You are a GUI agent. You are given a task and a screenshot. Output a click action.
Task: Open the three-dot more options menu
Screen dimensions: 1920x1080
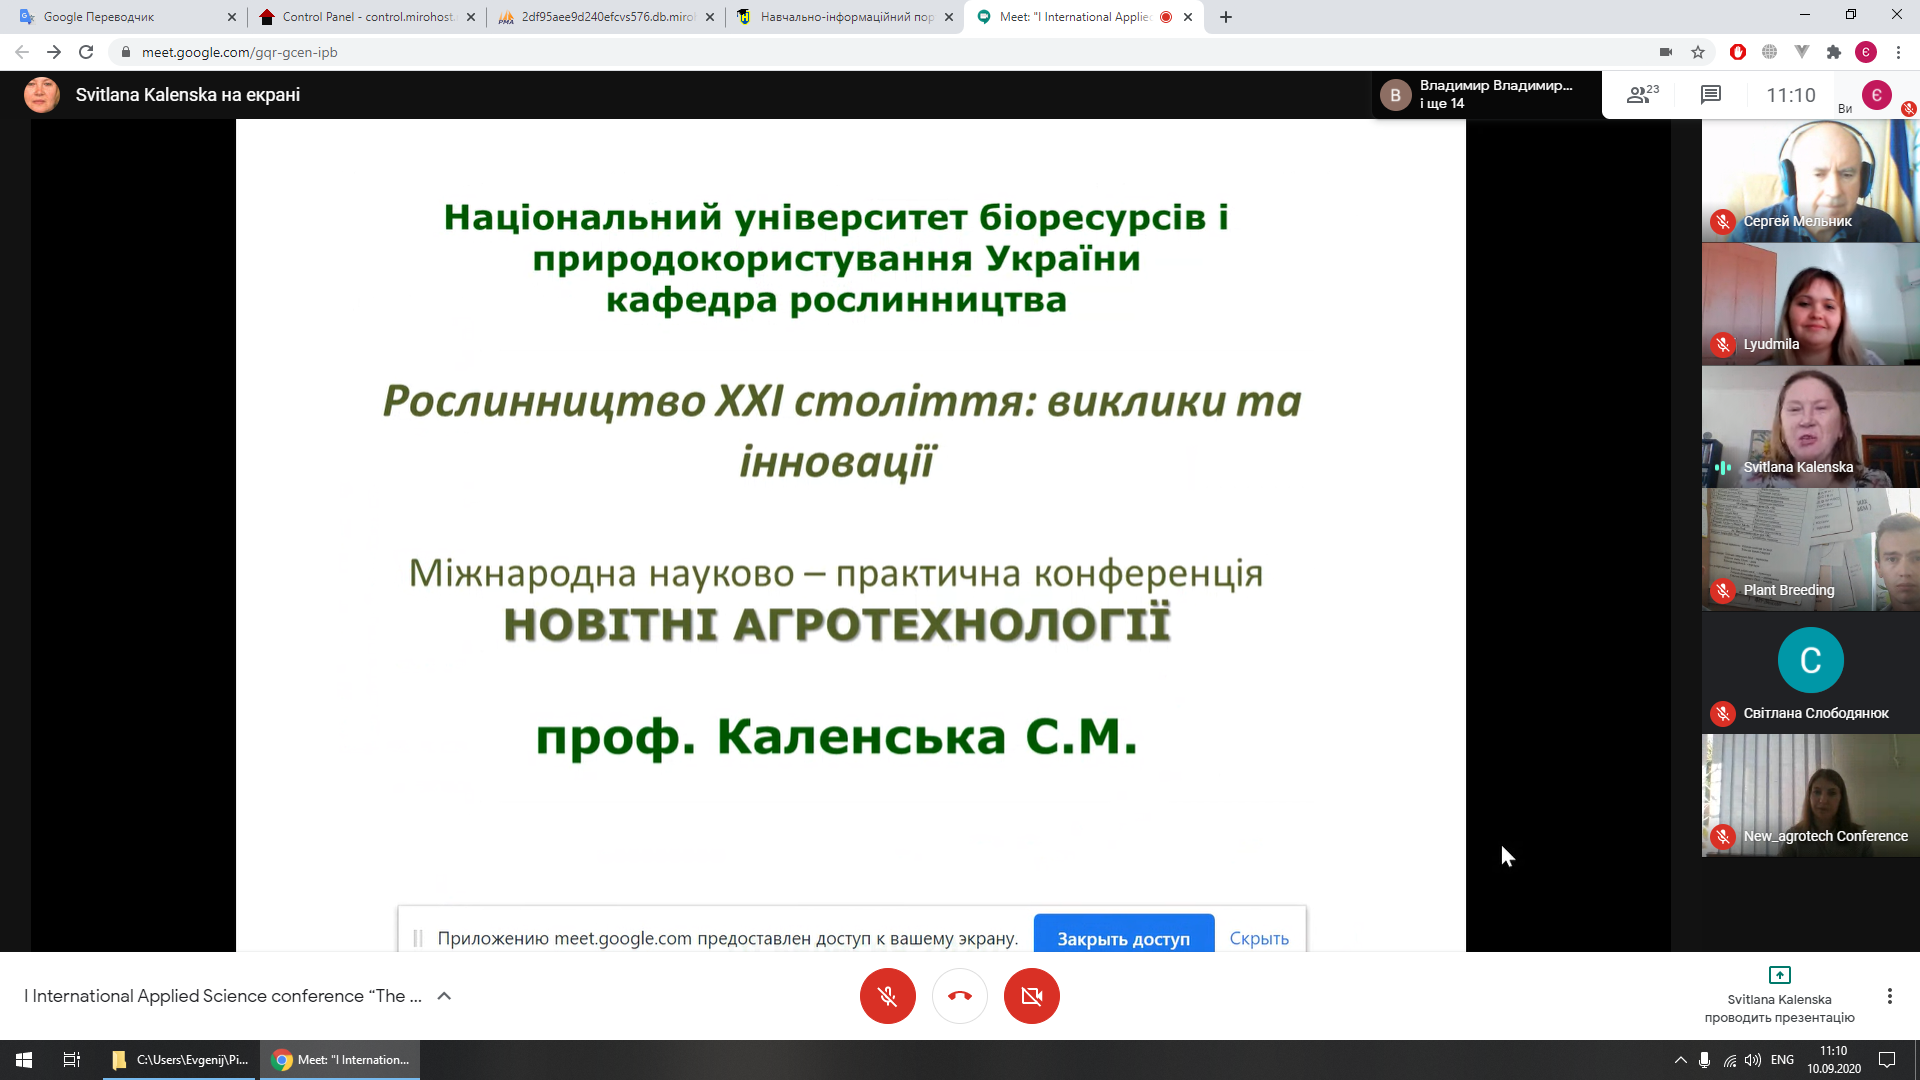point(1889,996)
